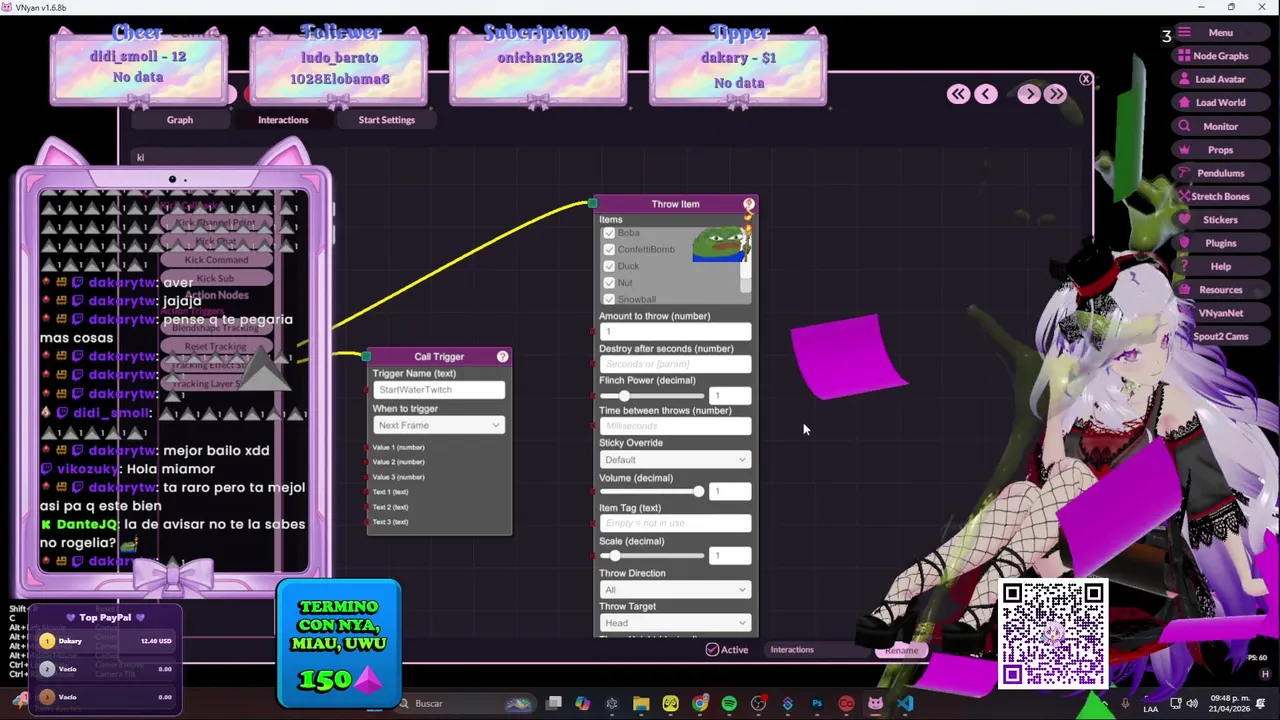Toggle the ConfettiBomb item checkbox
Viewport: 1280px width, 720px height.
click(x=609, y=249)
